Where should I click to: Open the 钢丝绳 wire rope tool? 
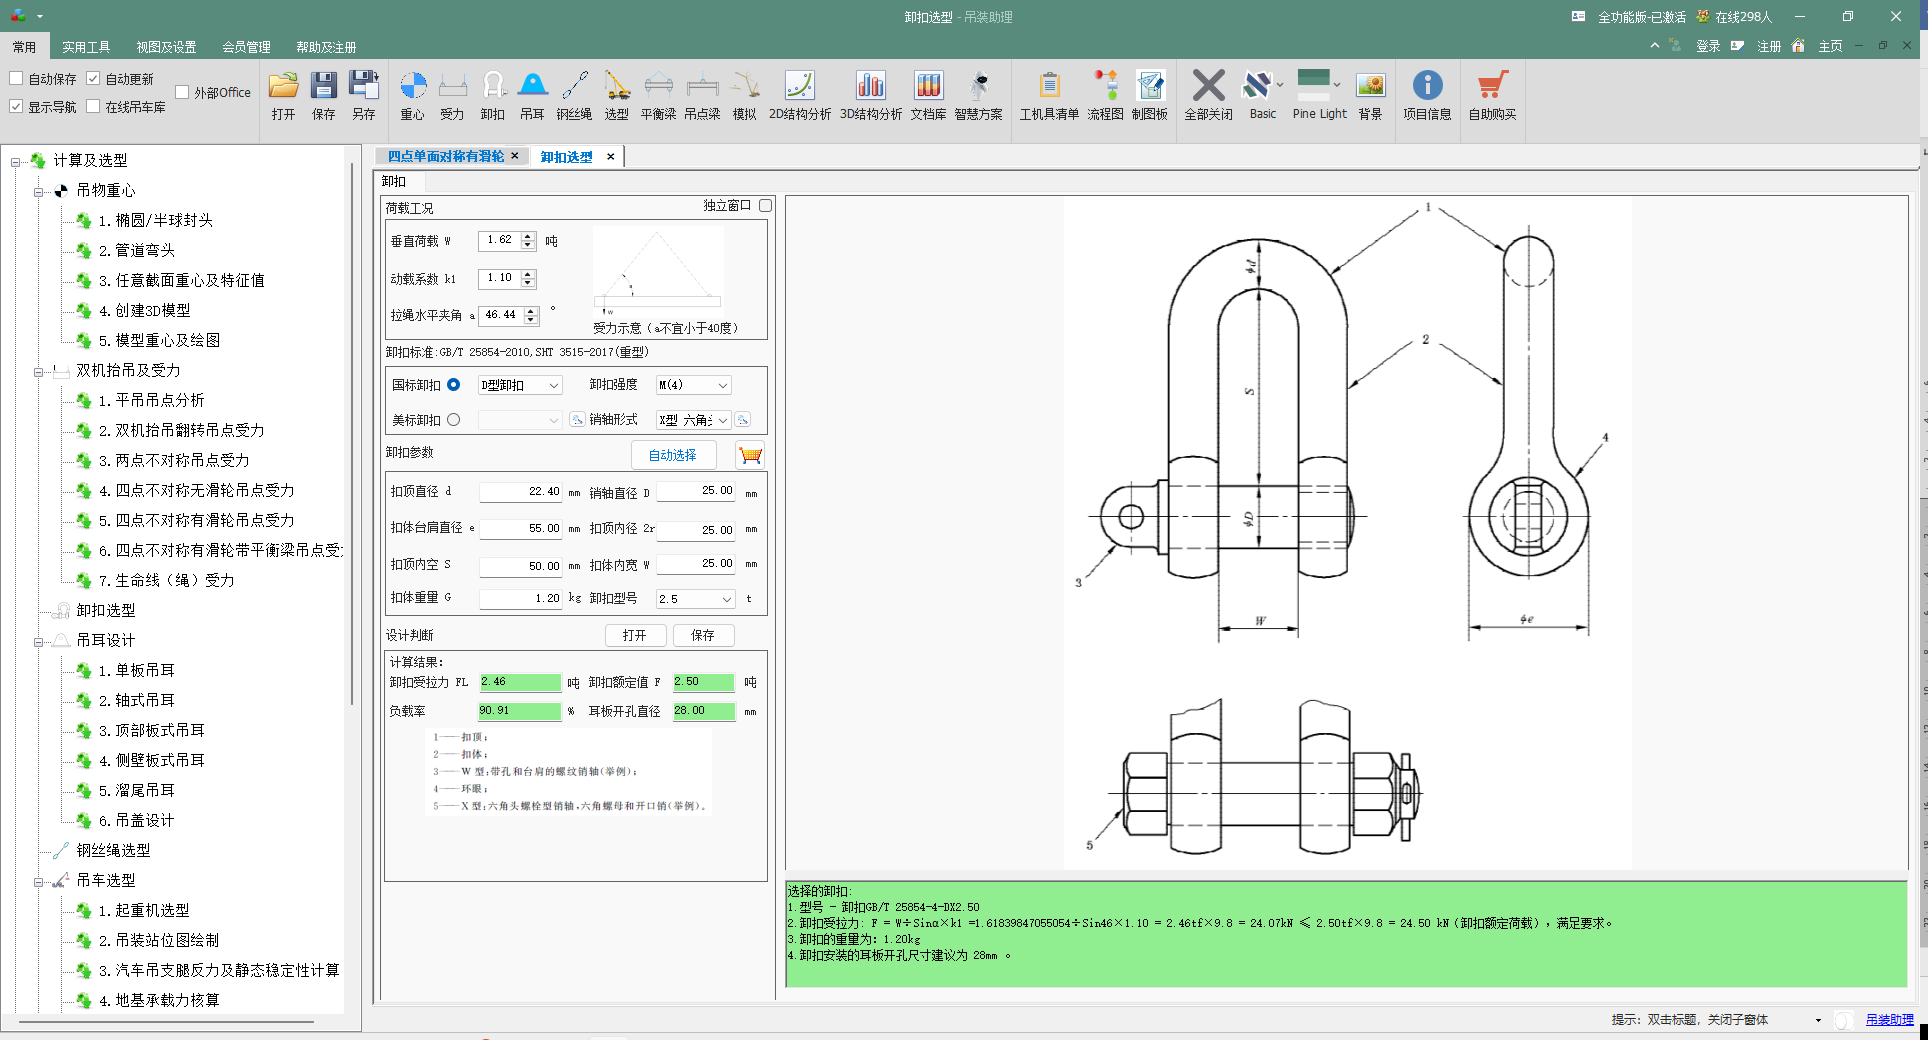coord(574,96)
